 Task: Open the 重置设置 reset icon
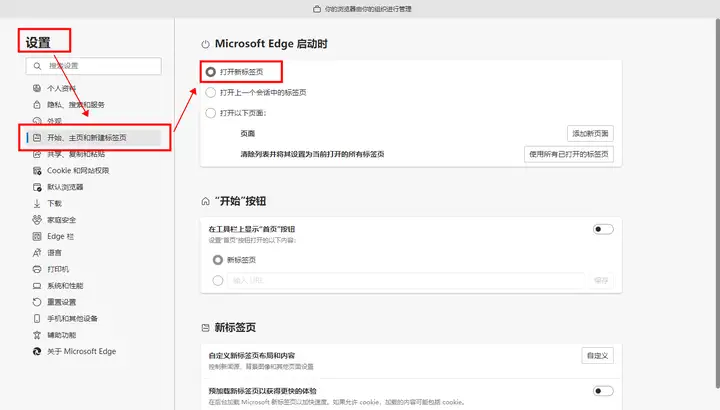click(x=37, y=302)
